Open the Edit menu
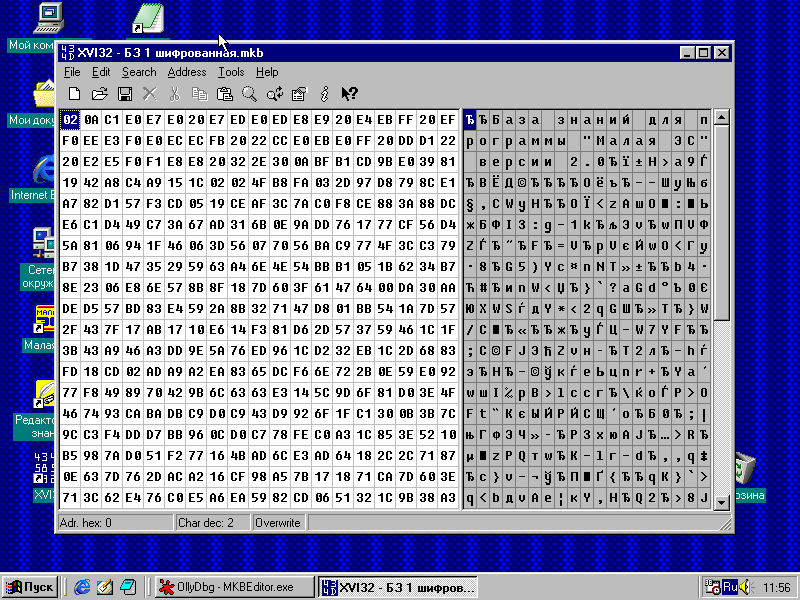This screenshot has height=600, width=800. coord(101,72)
